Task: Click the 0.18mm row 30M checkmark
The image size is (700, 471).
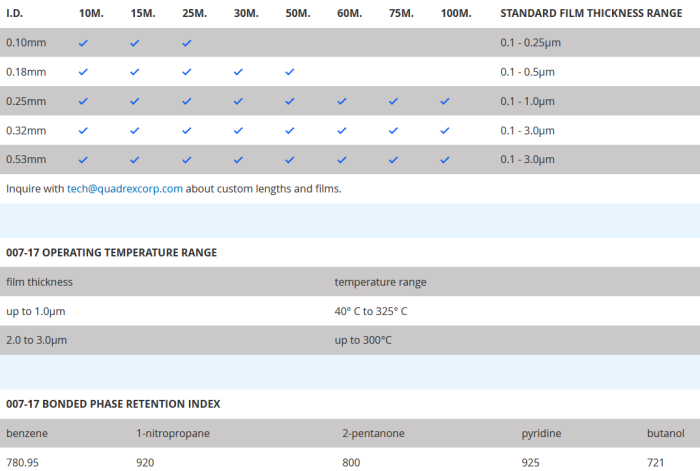Action: pos(239,72)
